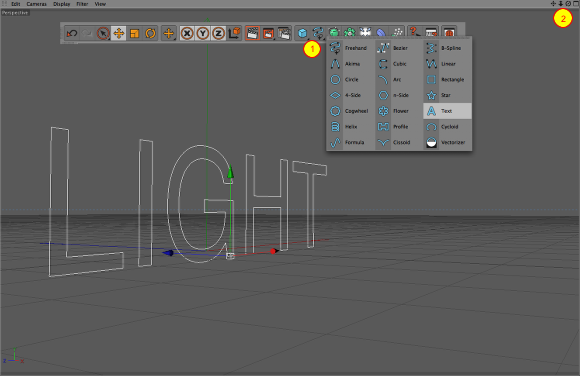Pick the Akima spline type
The height and width of the screenshot is (376, 580).
(x=350, y=64)
